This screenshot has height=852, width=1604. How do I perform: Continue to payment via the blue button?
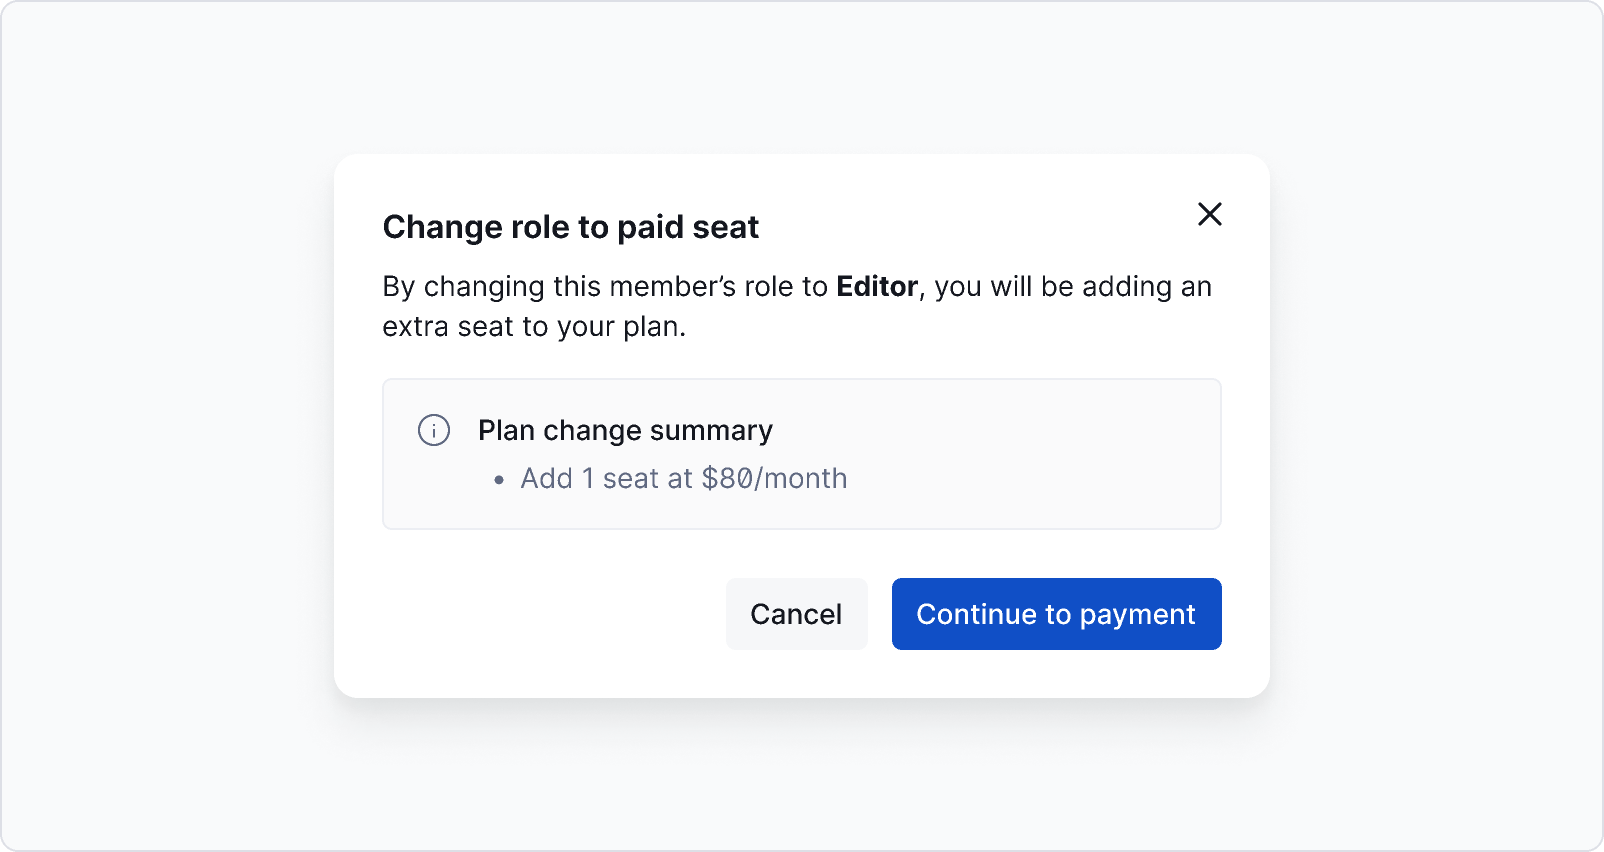[1056, 614]
